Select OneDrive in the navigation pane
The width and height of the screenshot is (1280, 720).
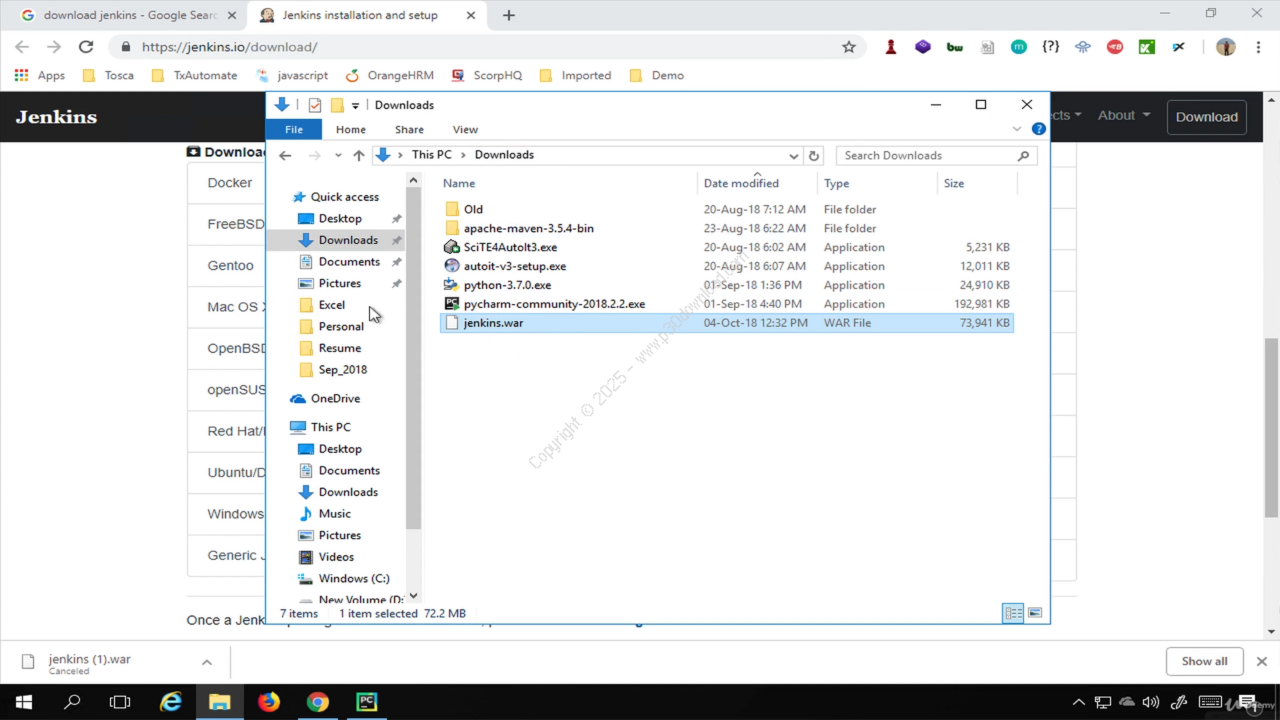tap(335, 398)
